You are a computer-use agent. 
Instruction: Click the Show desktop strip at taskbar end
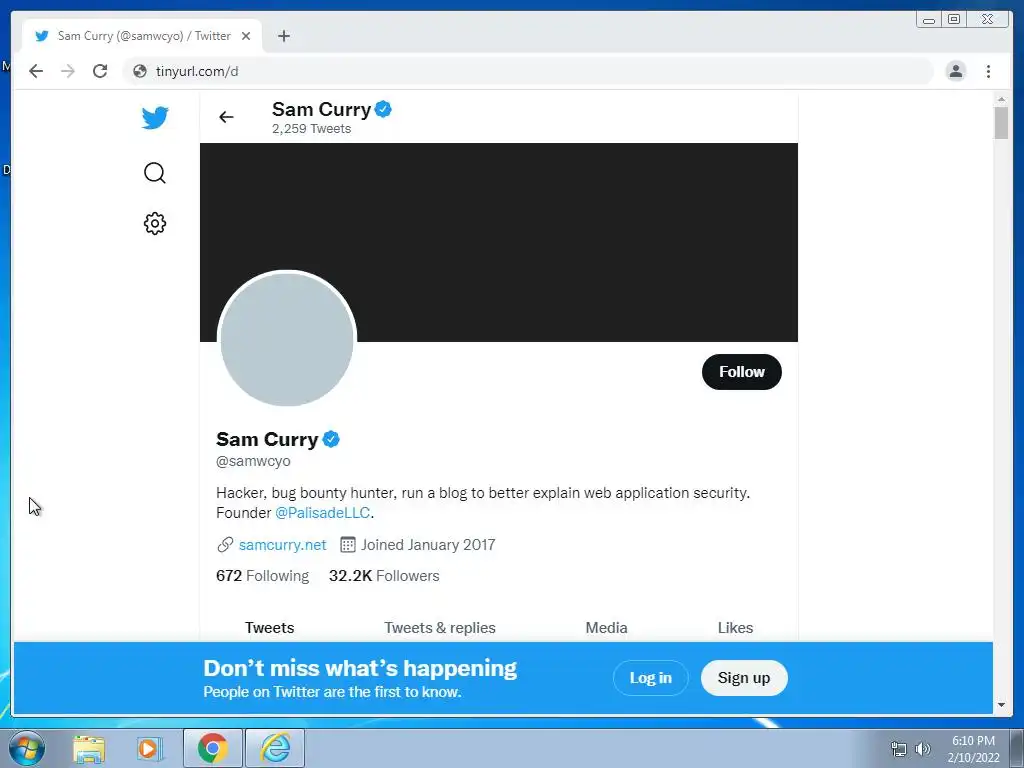click(x=1017, y=748)
